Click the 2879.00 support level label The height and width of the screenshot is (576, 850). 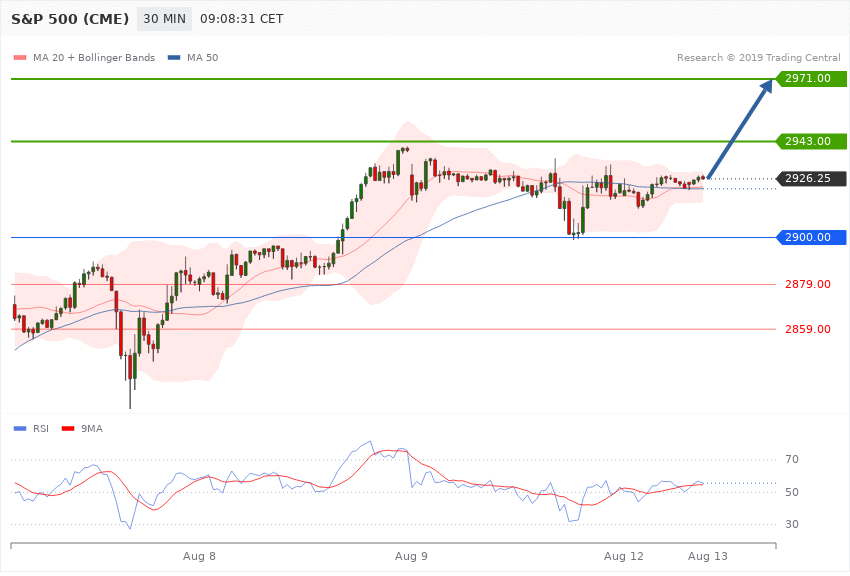pyautogui.click(x=808, y=284)
